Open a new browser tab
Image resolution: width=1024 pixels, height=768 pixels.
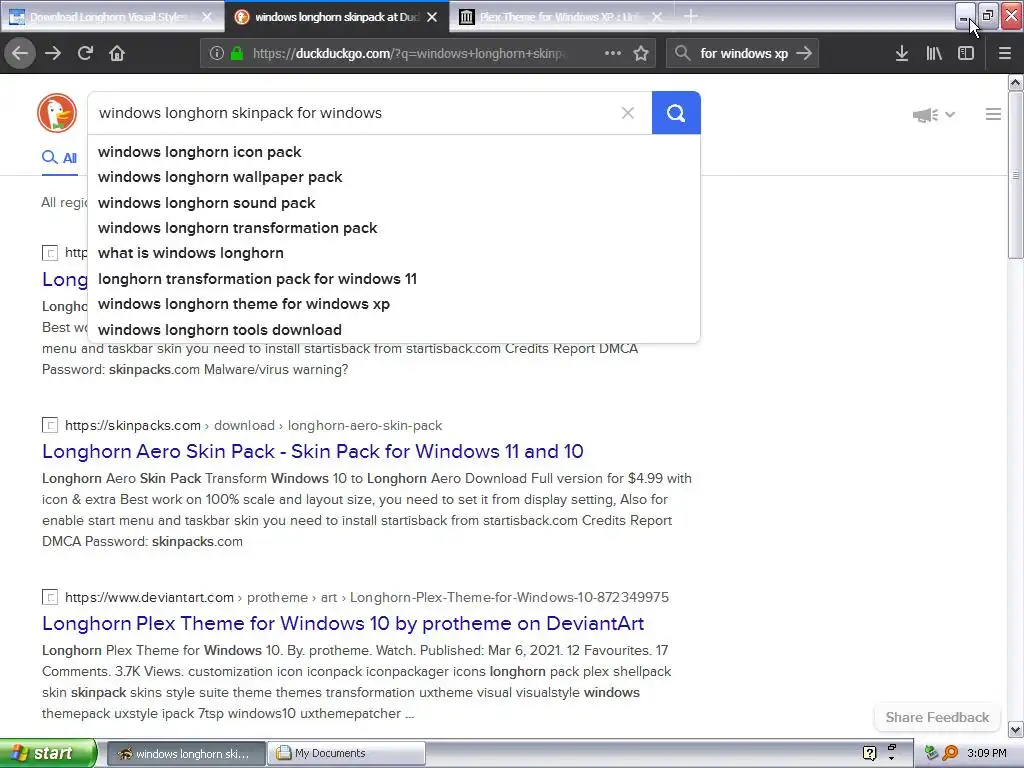tap(691, 16)
